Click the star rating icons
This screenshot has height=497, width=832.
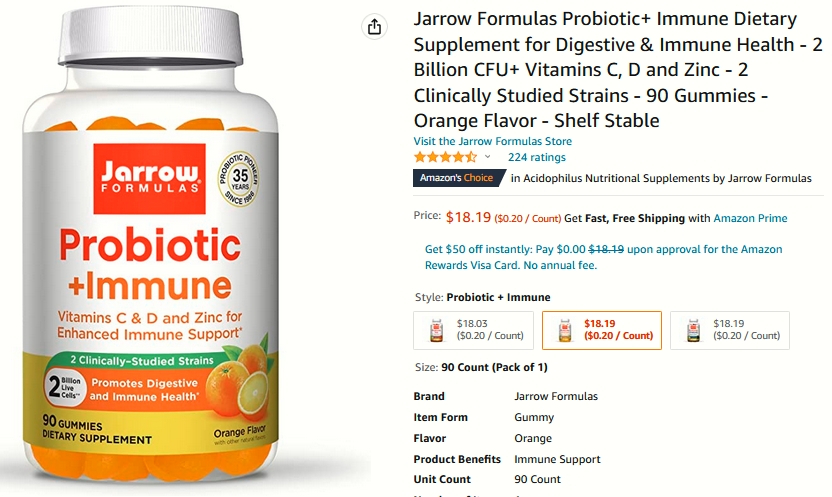[x=446, y=157]
